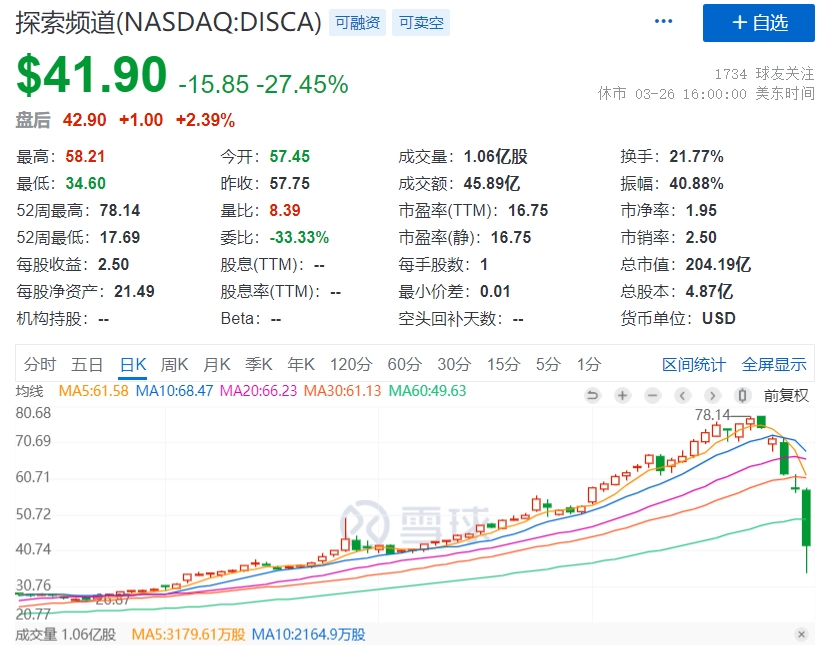Click the current price $41.90
Image resolution: width=827 pixels, height=645 pixels.
click(92, 75)
